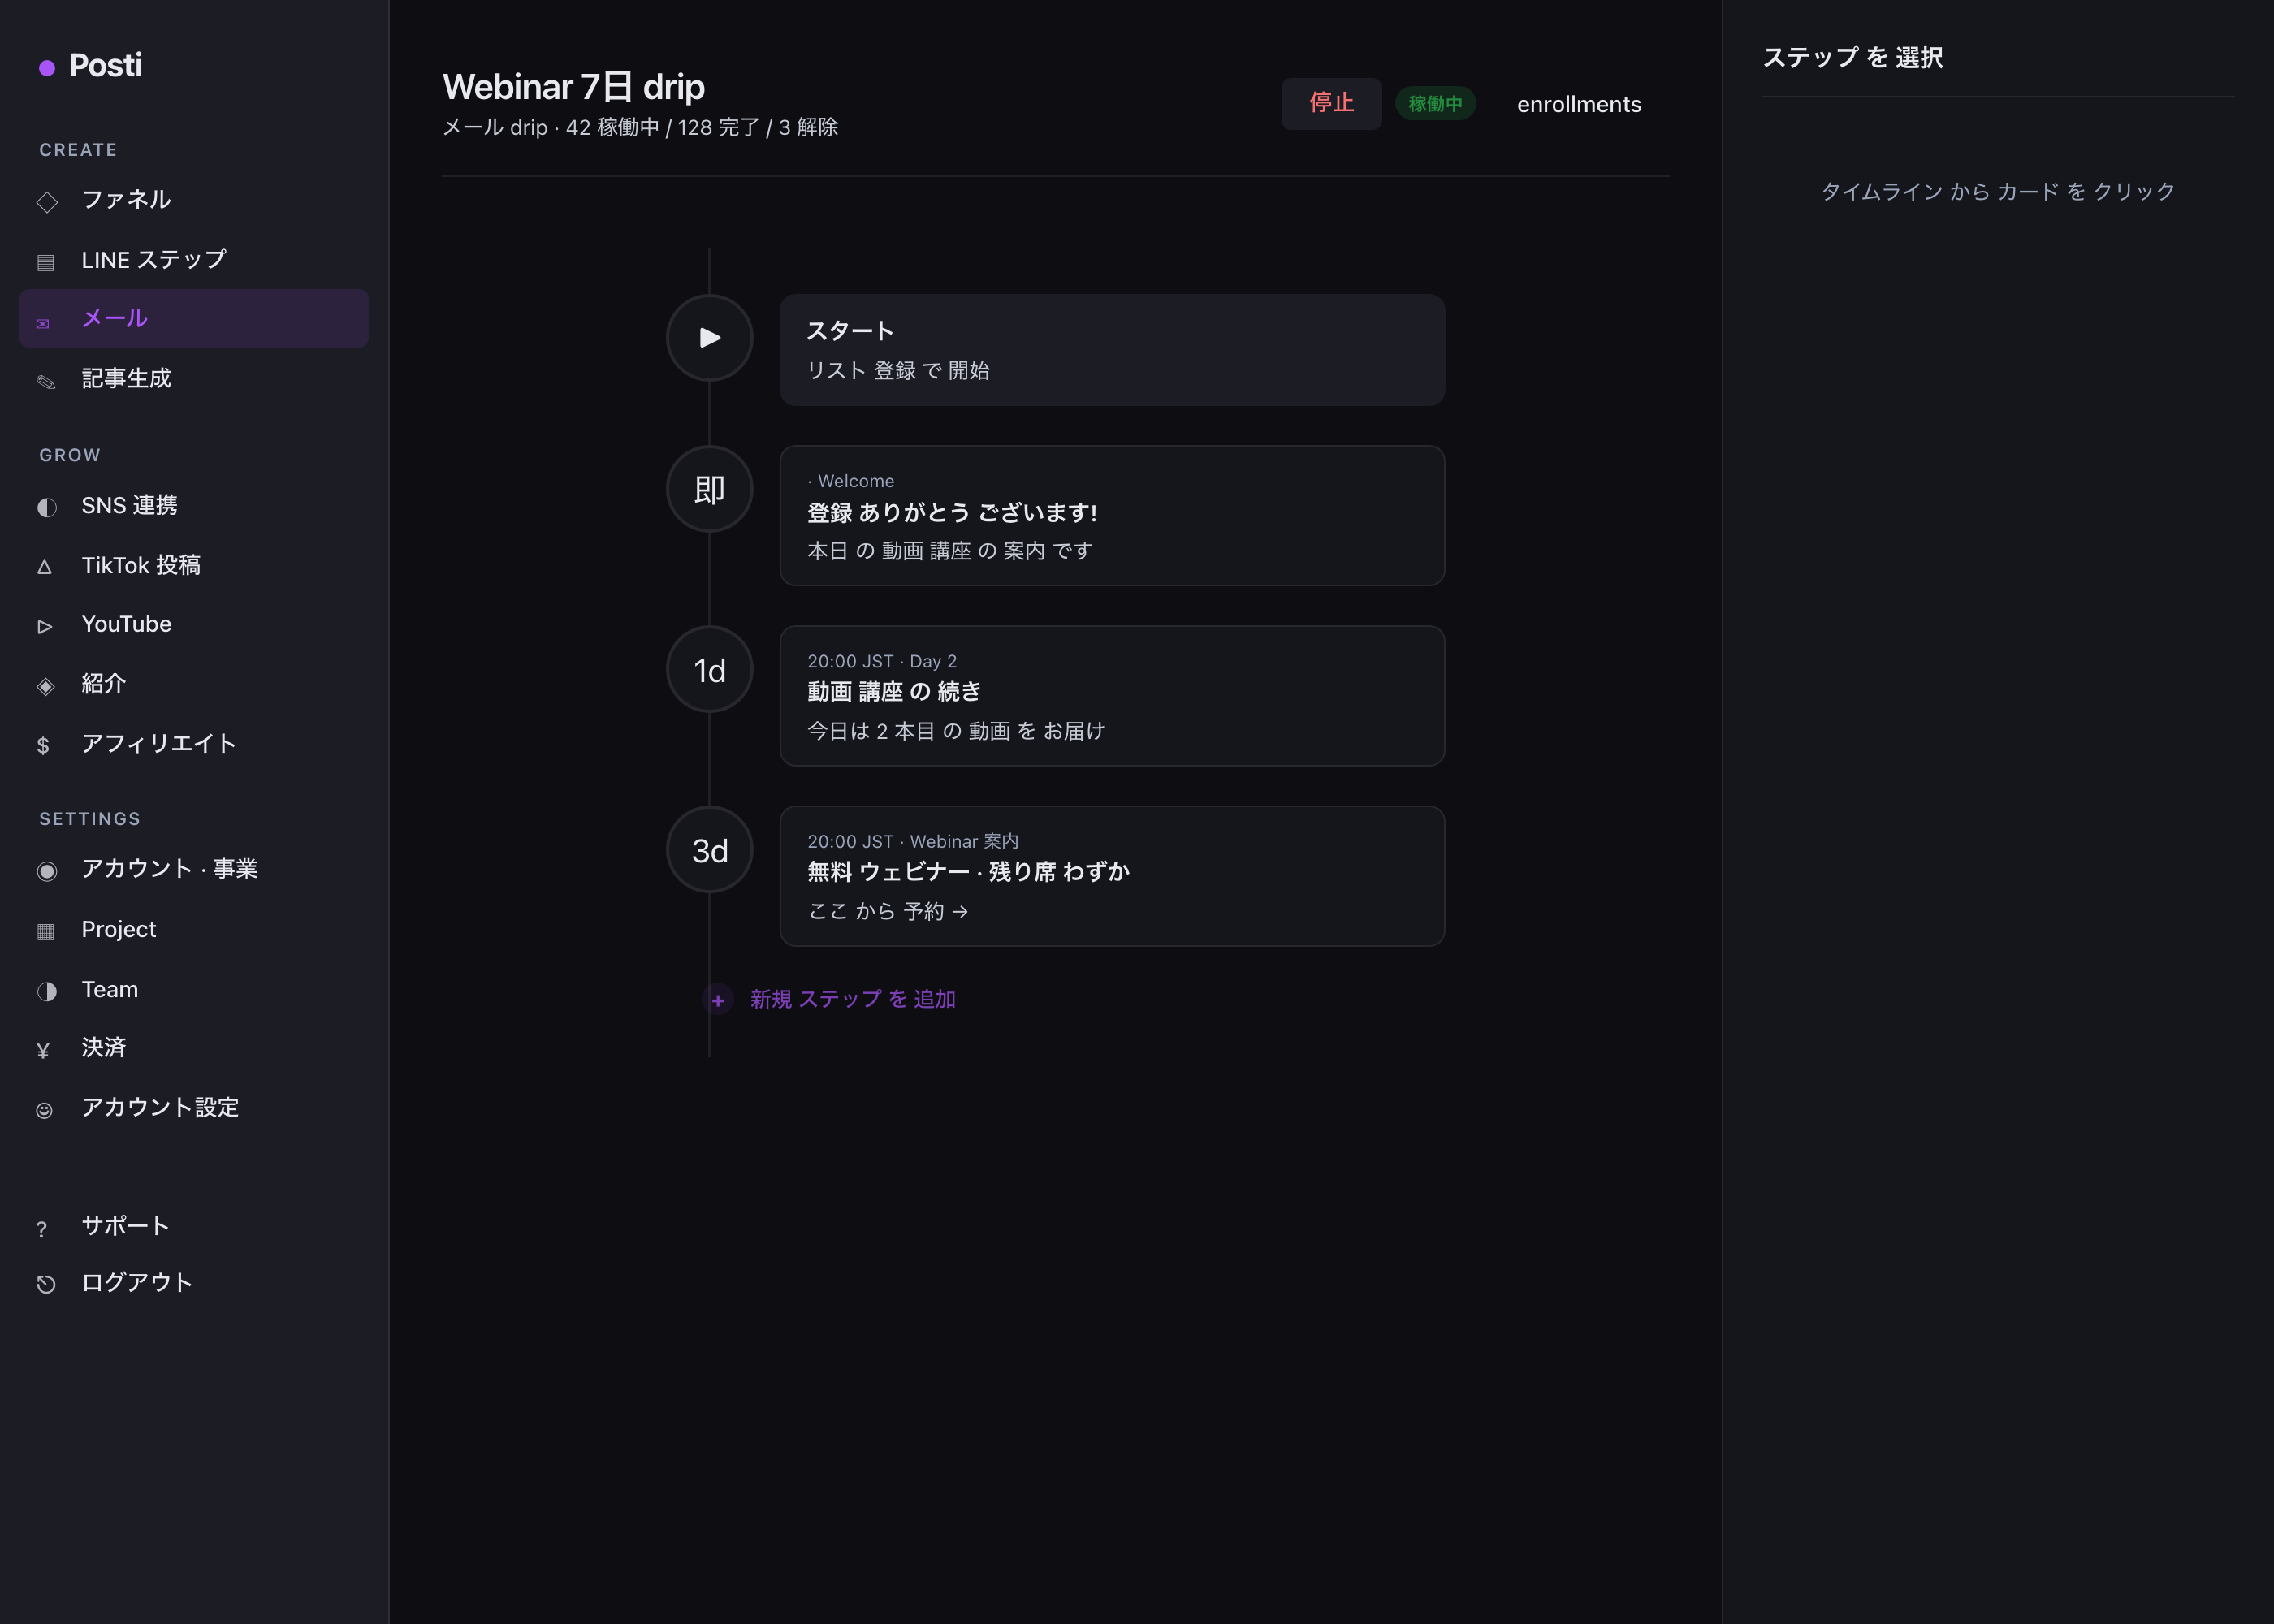Viewport: 2274px width, 1624px height.
Task: Click the アカウント・事業 circle icon
Action: (x=46, y=870)
